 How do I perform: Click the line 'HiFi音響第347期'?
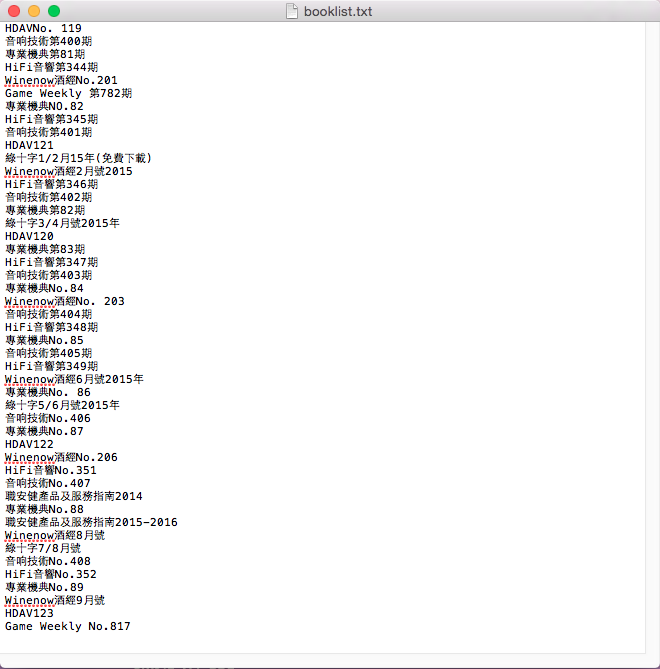(52, 262)
